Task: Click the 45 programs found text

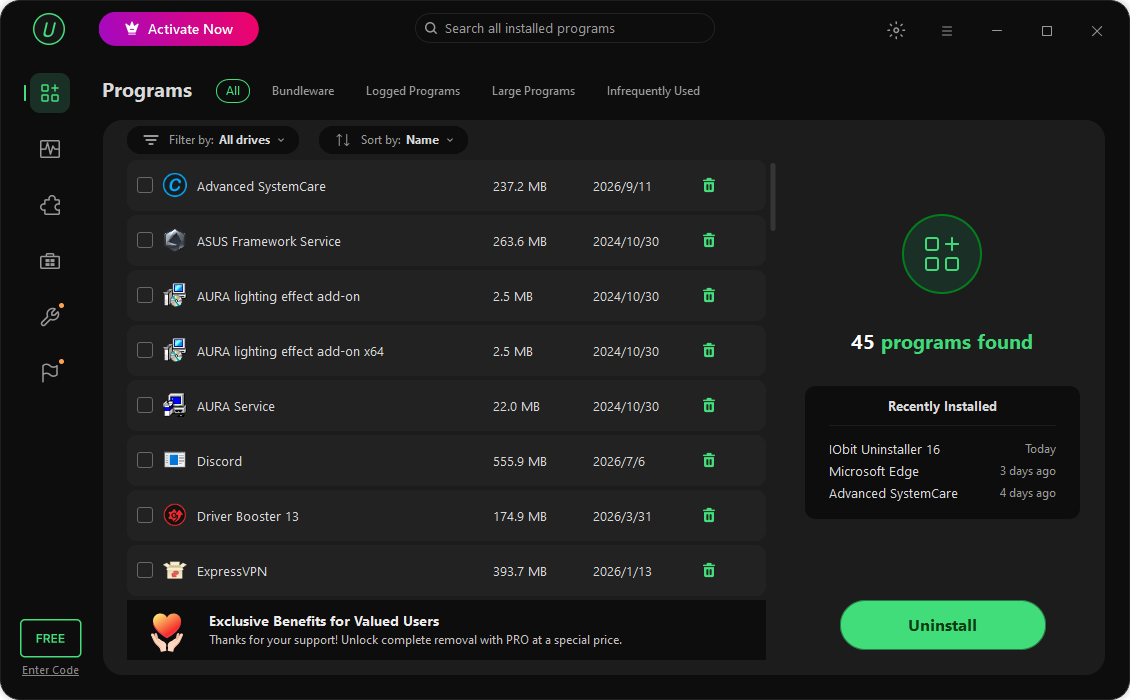Action: [941, 342]
